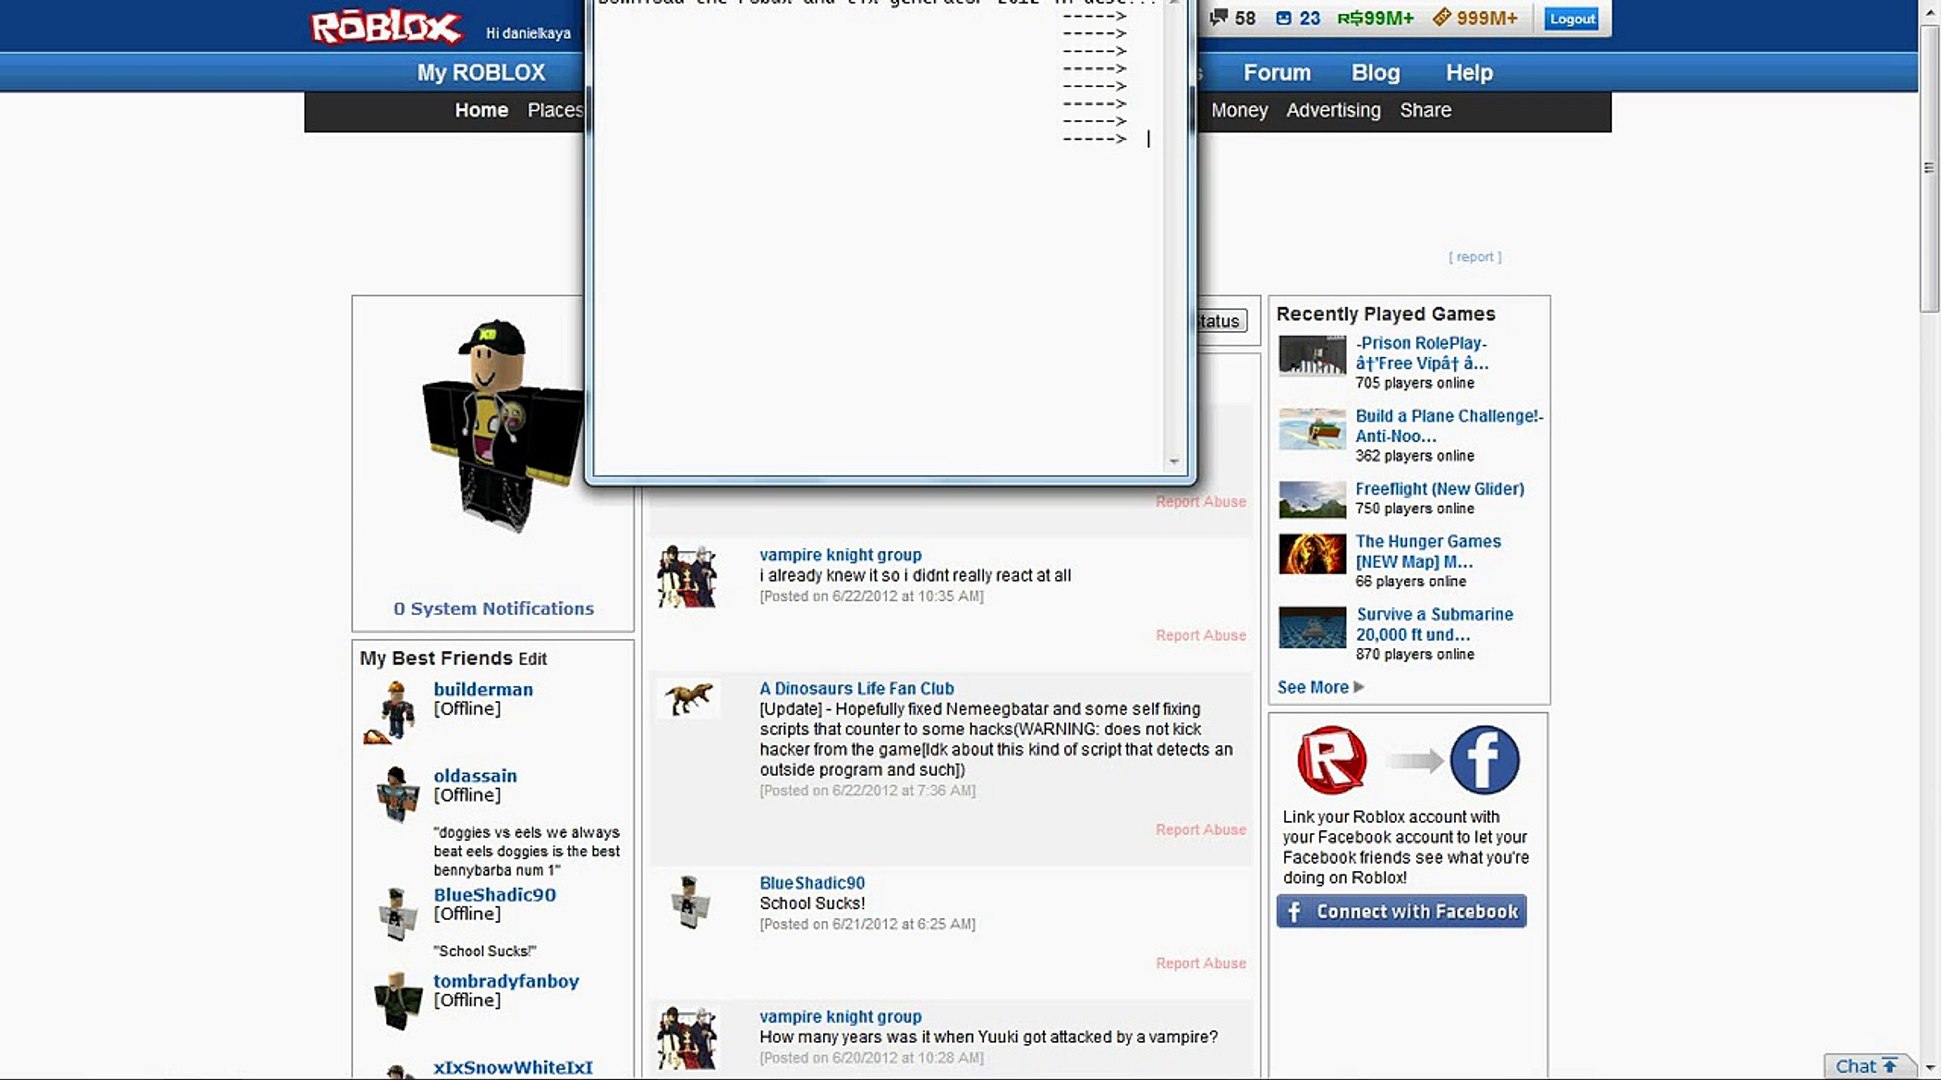Screen dimensions: 1941x1080
Task: Click the Robux balance 99M+
Action: tap(1375, 18)
